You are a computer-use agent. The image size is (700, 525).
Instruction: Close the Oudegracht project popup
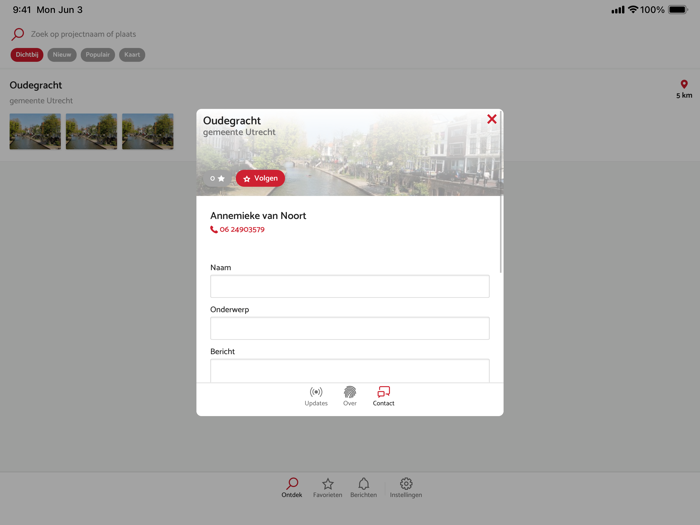tap(492, 119)
